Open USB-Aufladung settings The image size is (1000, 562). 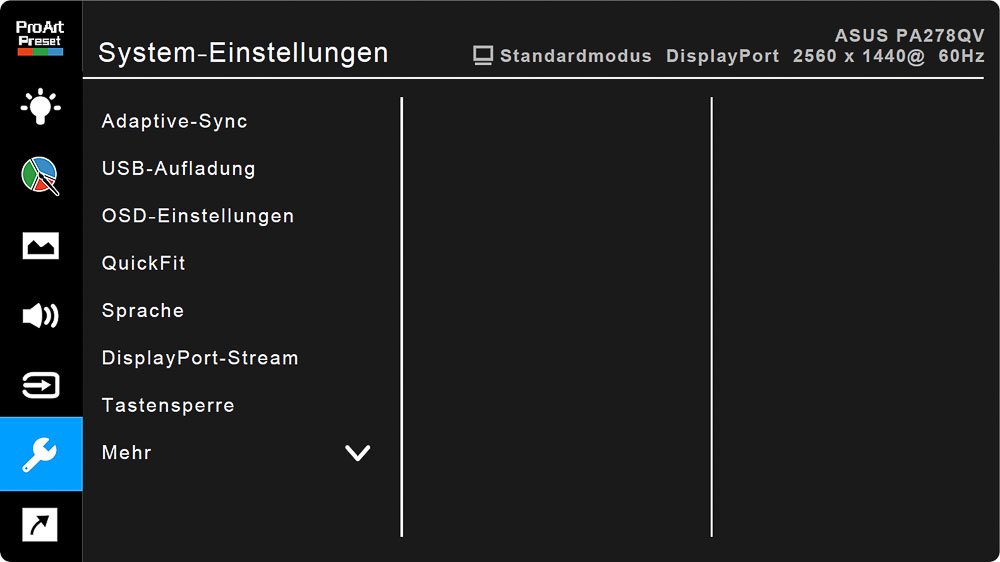(179, 169)
